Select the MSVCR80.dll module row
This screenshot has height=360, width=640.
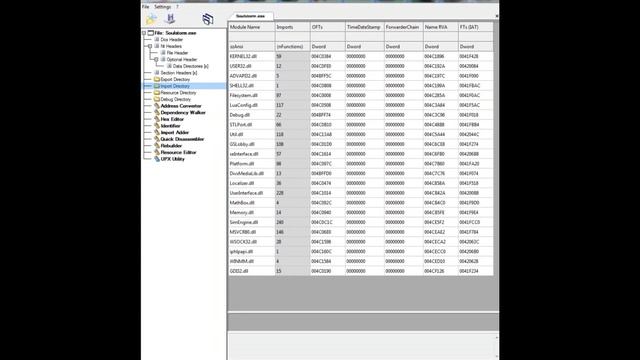click(x=360, y=232)
